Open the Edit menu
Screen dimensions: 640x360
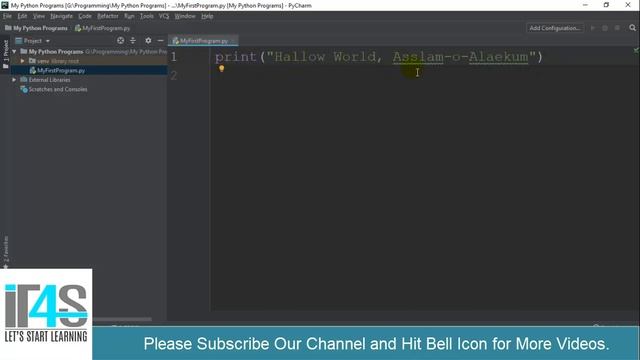pyautogui.click(x=22, y=16)
